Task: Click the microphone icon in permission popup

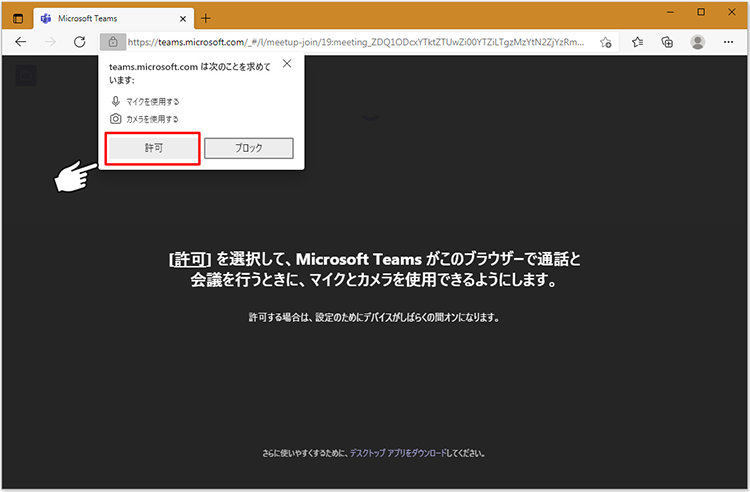Action: click(115, 101)
